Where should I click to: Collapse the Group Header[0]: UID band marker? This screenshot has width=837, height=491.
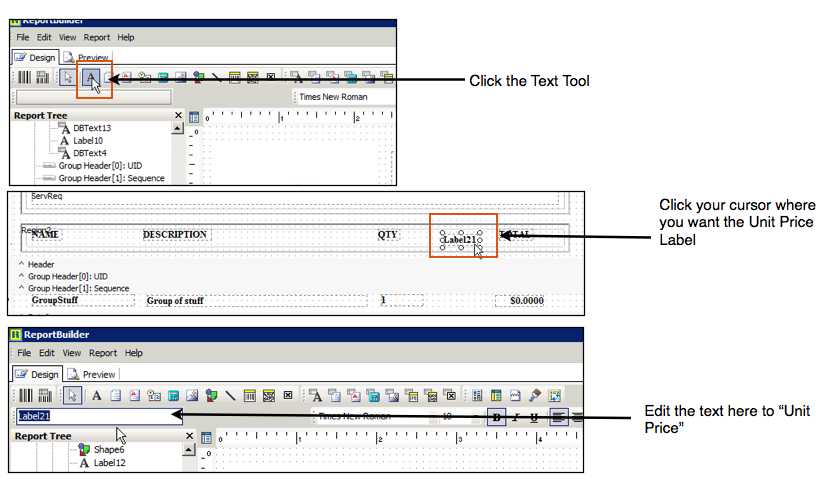21,276
